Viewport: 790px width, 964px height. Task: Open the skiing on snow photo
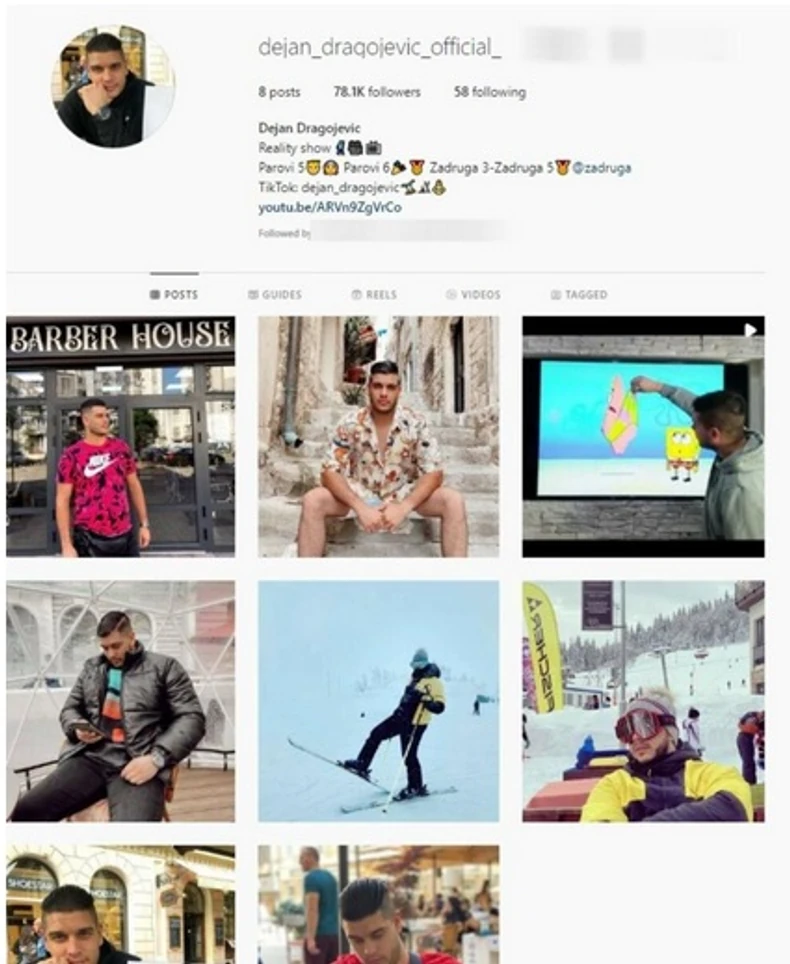click(379, 701)
